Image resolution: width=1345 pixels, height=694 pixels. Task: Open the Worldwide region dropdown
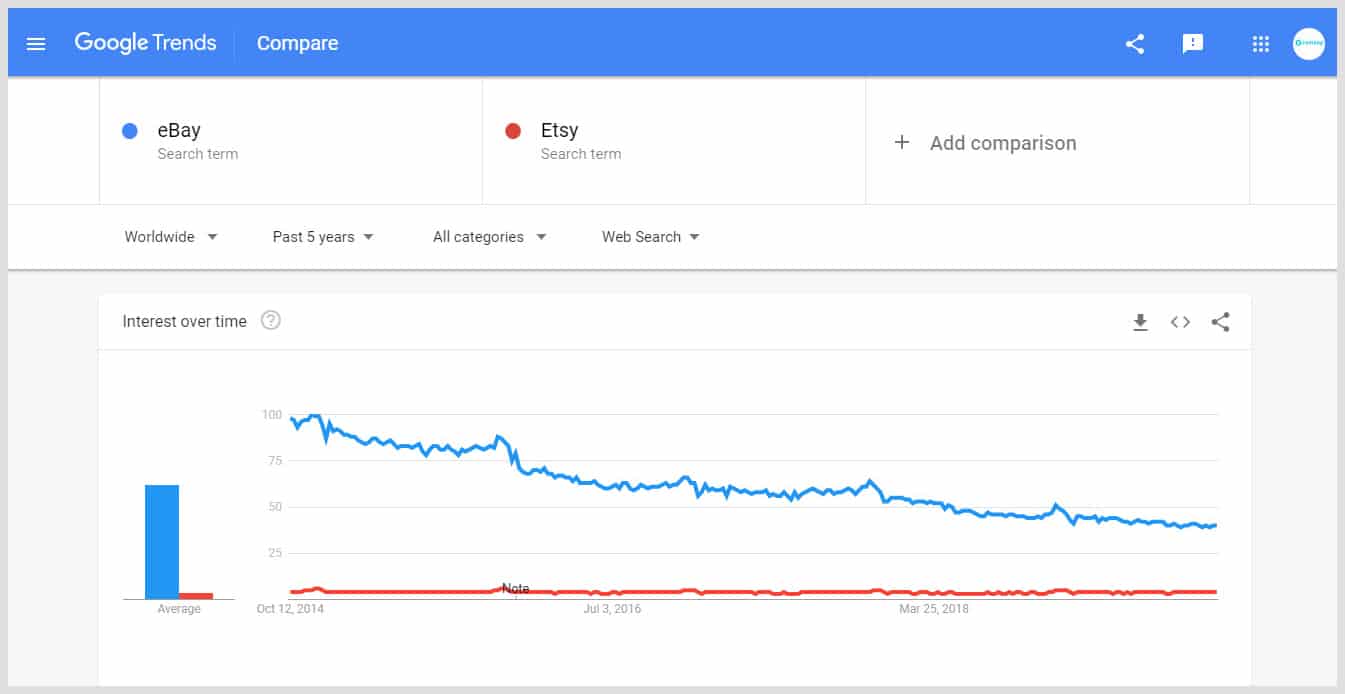click(170, 236)
